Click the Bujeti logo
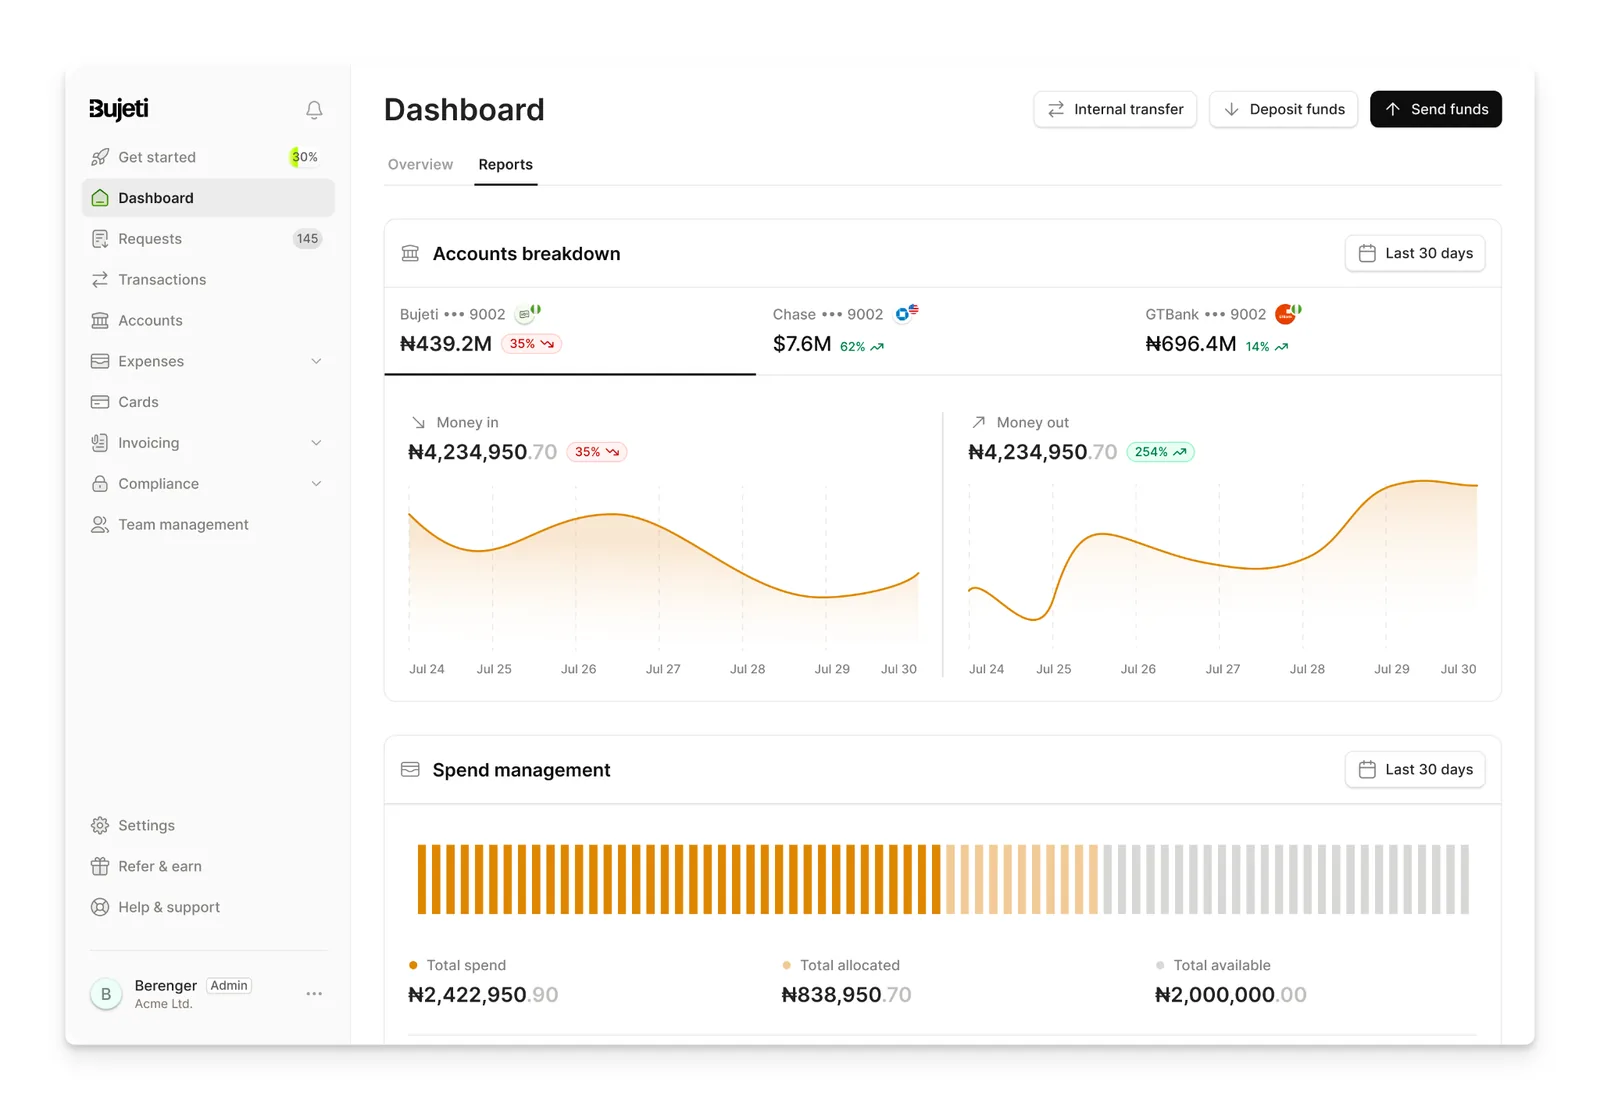1600x1110 pixels. coord(119,109)
